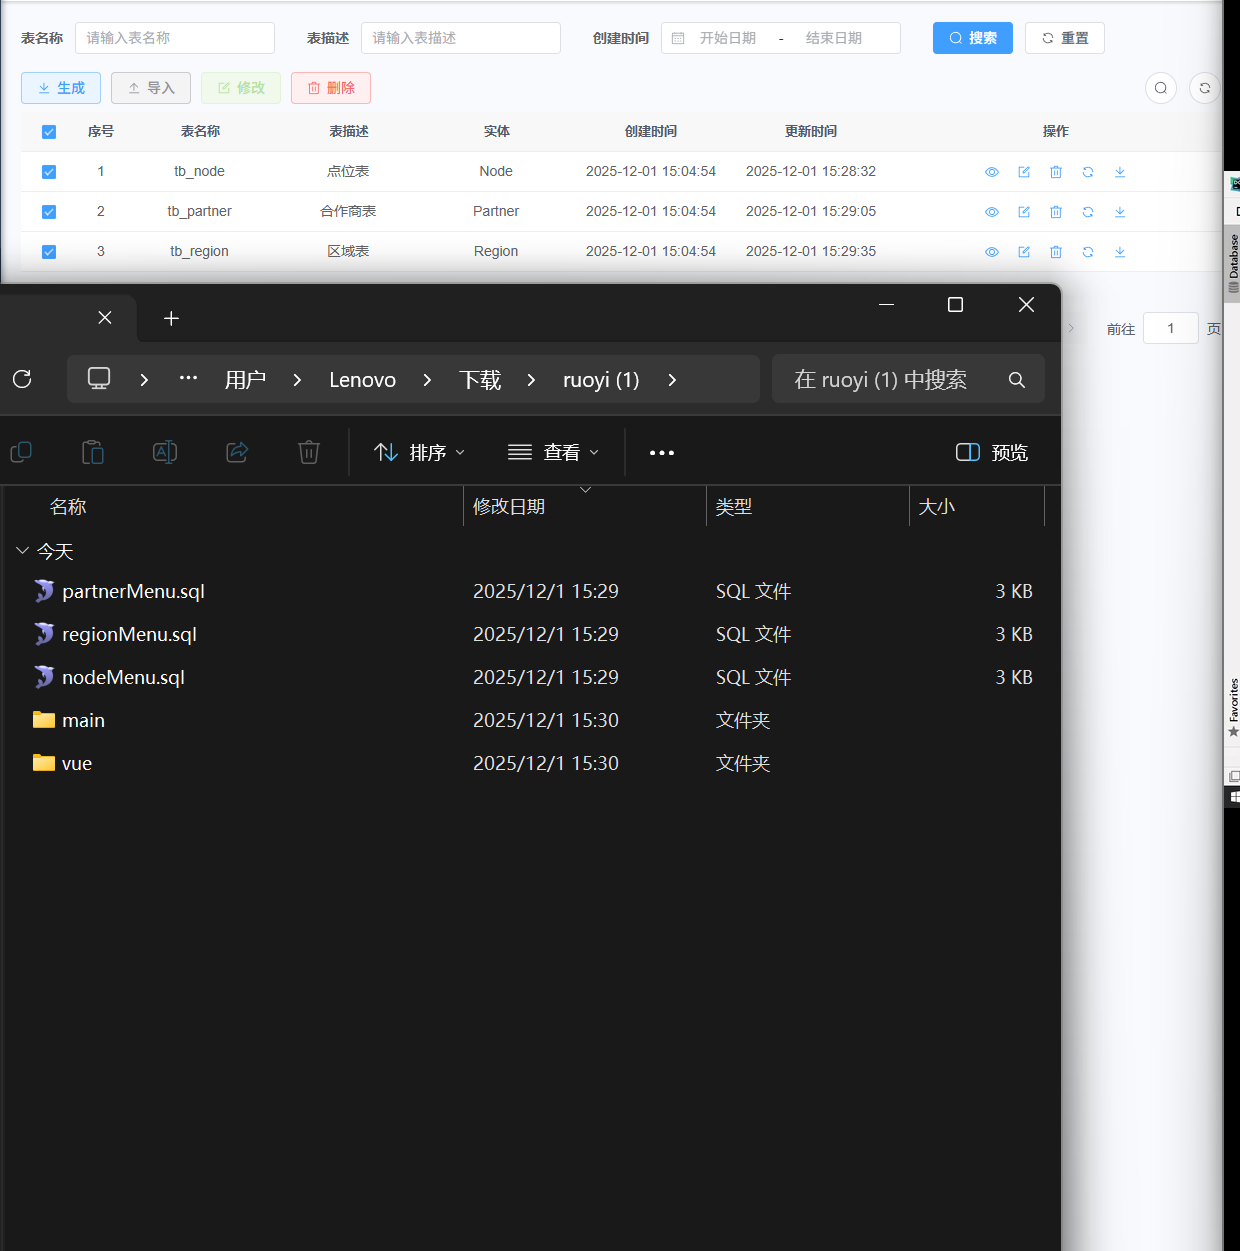
Task: Click the sync icon in tb_node row
Action: click(x=1087, y=172)
